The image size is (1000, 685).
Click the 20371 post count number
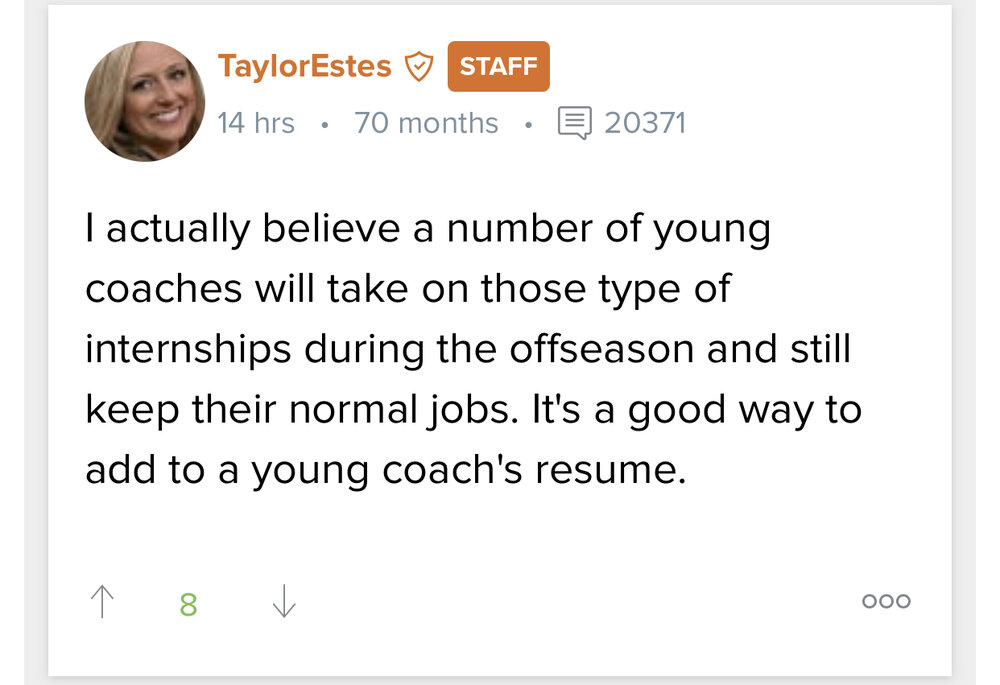pos(645,123)
